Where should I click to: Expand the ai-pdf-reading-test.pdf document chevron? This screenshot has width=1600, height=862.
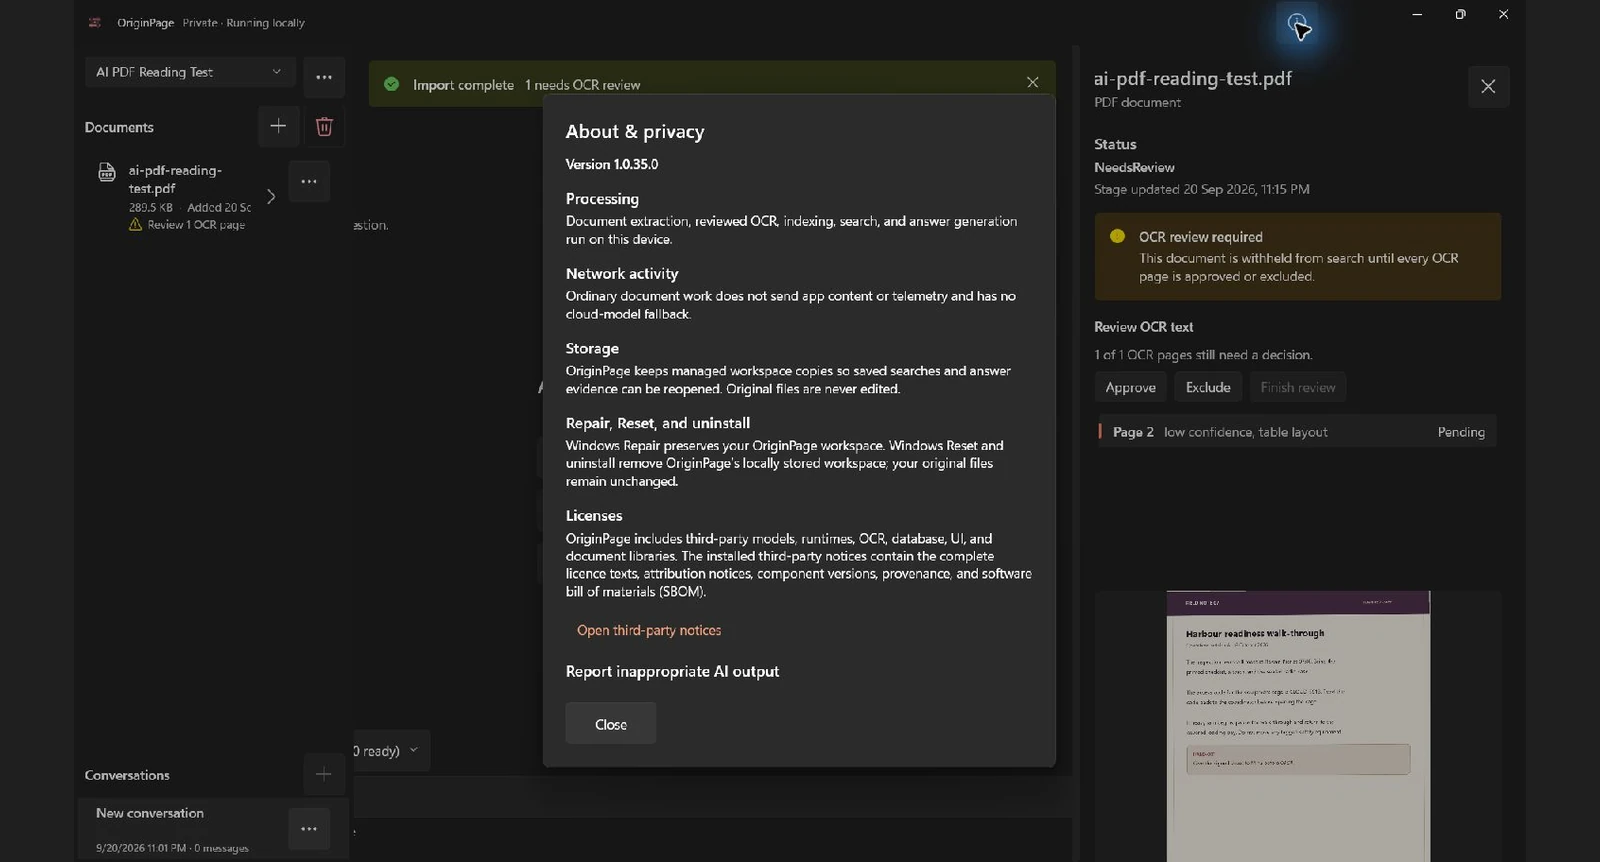tap(271, 196)
